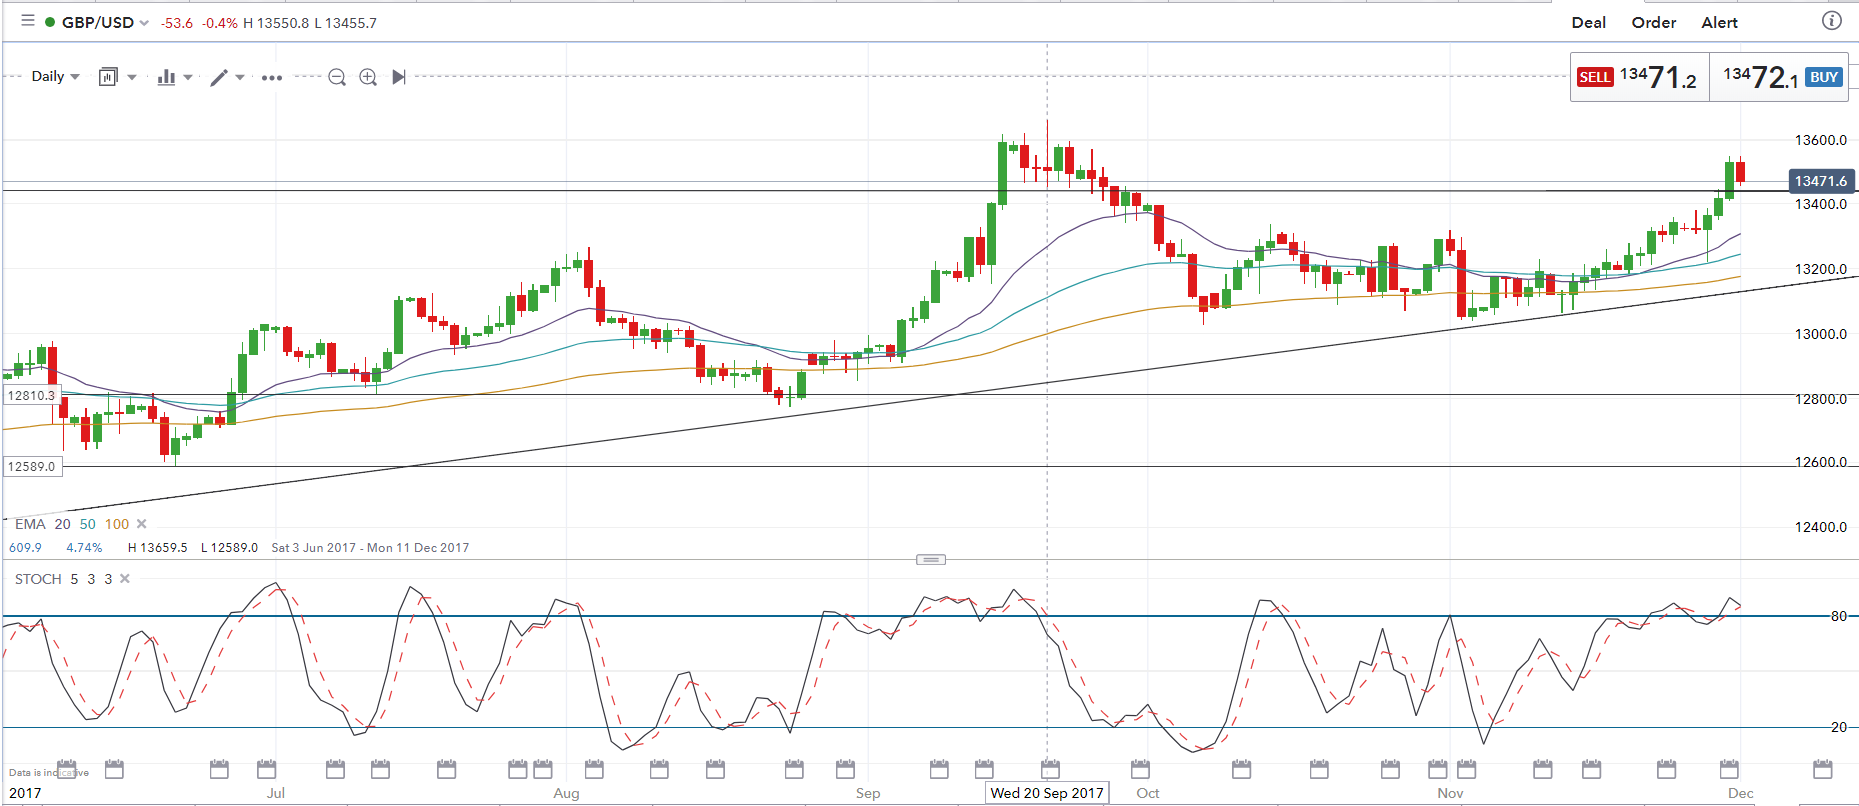The image size is (1859, 806).
Task: Click the date range Sat 3 Jun 2017 - Mon 11 Dec 2017
Action: tap(370, 547)
